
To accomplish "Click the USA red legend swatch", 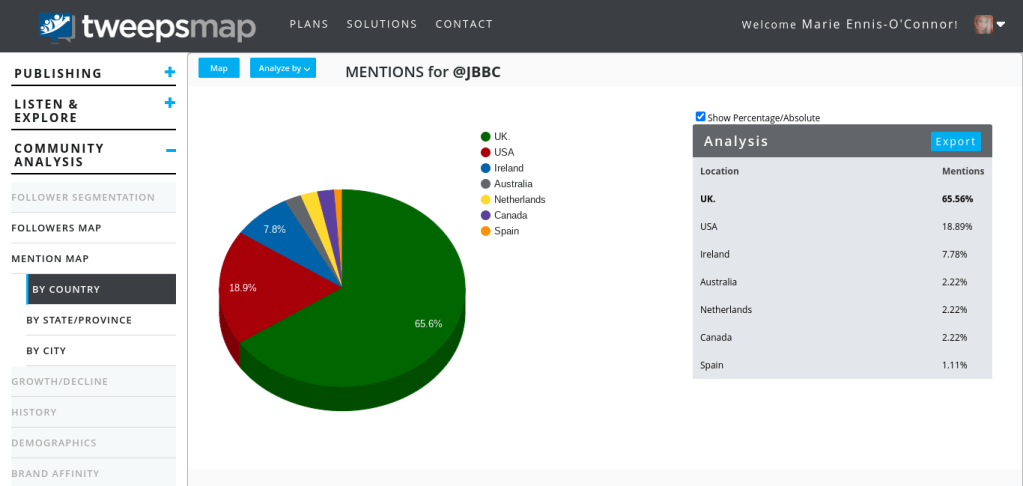I will point(485,152).
